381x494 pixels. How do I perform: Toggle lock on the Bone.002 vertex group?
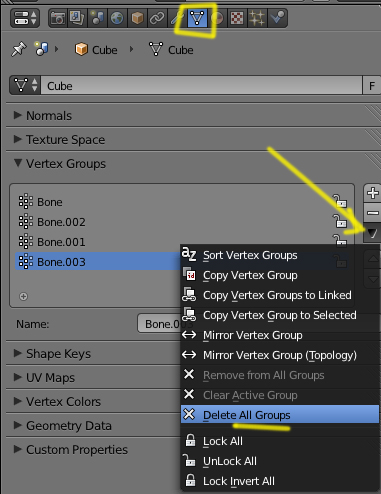(340, 221)
